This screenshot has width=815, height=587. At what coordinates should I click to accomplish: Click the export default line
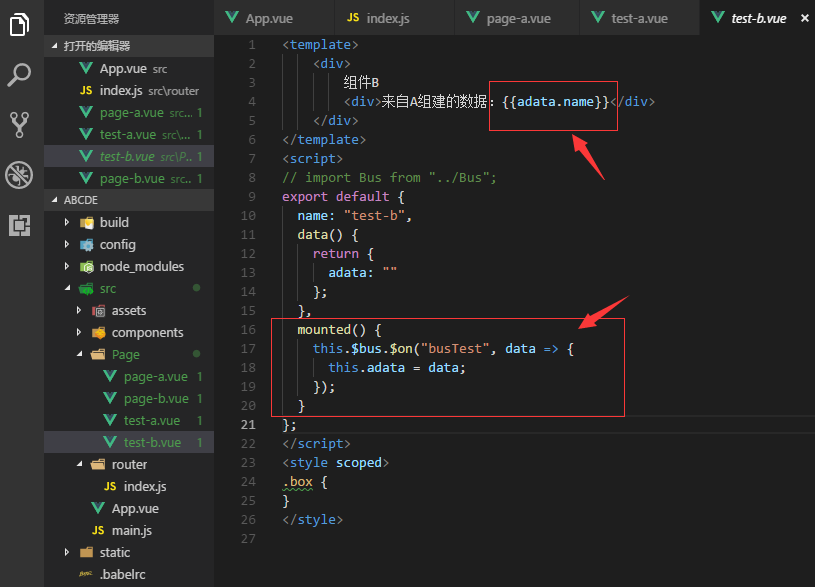[x=343, y=197]
